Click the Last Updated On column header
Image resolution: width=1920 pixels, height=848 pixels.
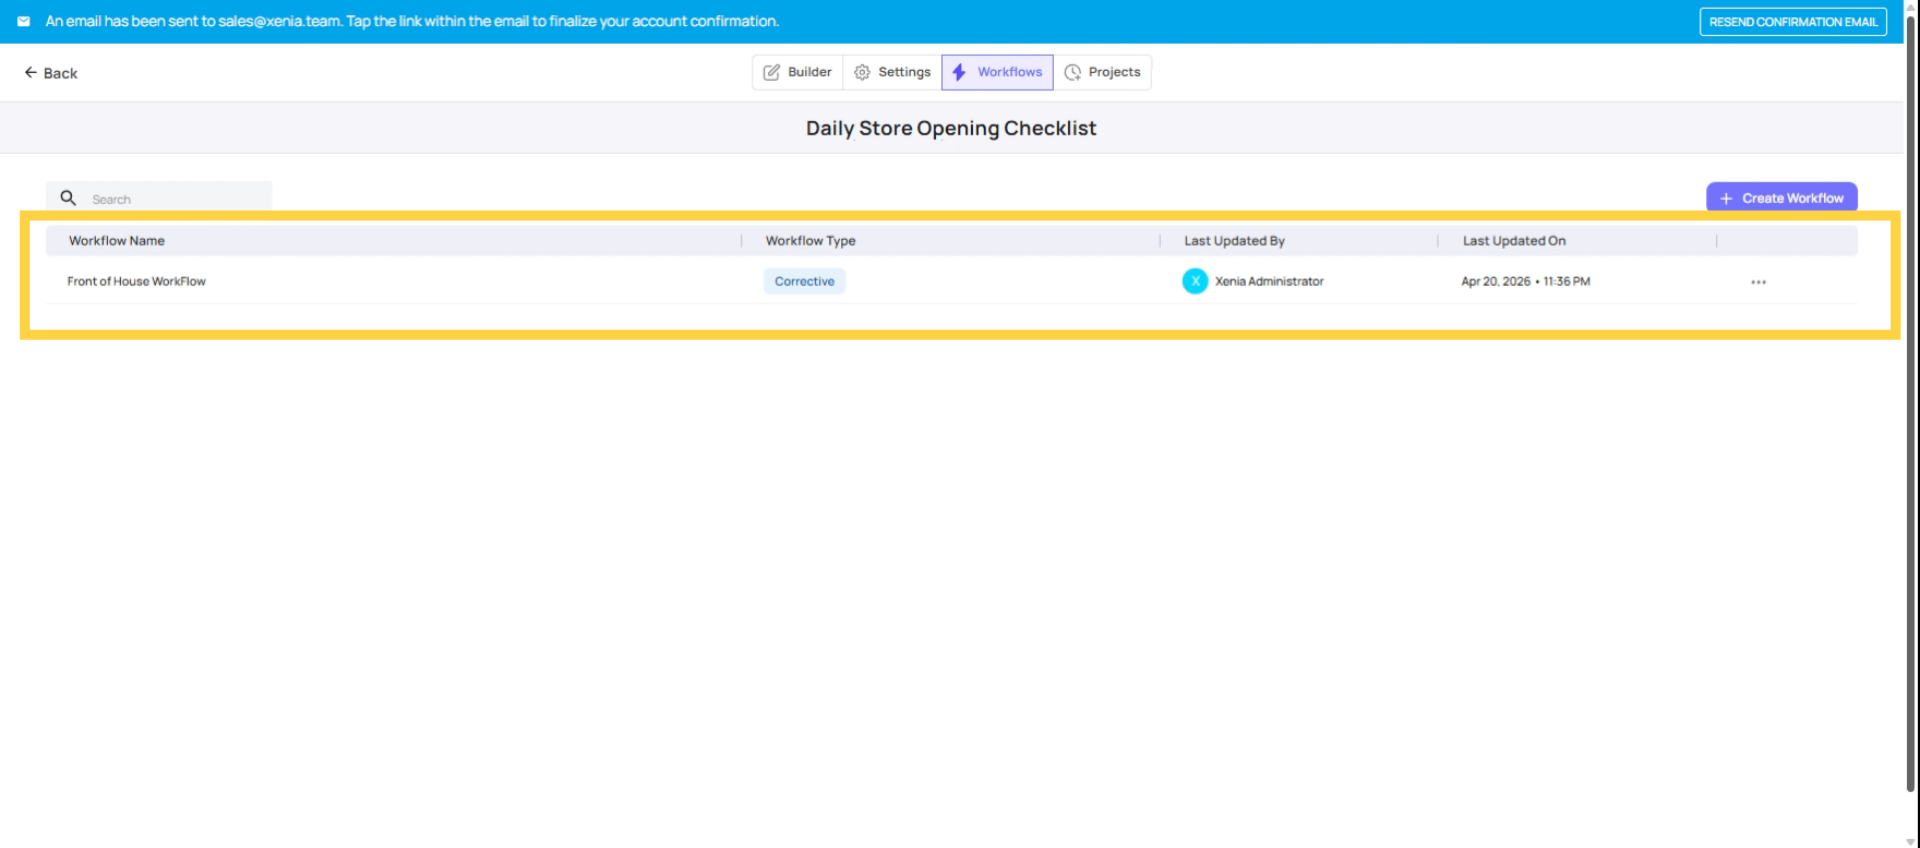pos(1514,241)
